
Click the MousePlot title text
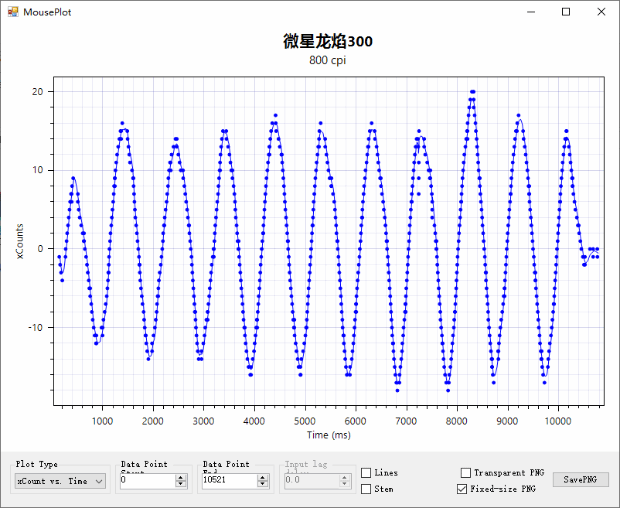pyautogui.click(x=47, y=12)
